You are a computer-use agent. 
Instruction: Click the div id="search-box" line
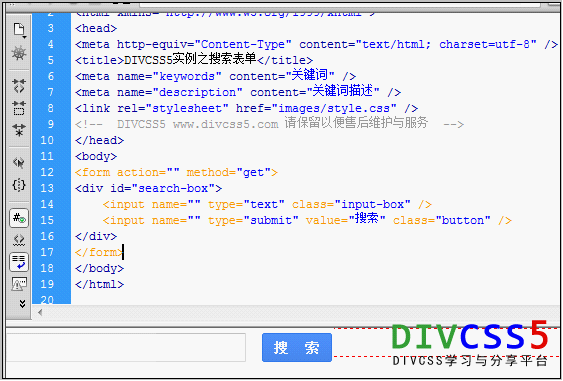(148, 188)
